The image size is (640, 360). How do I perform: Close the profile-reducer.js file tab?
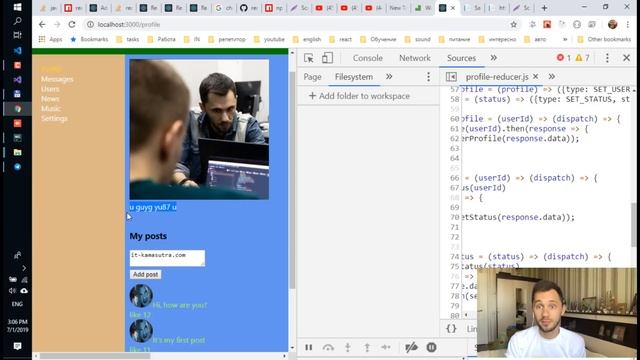click(x=536, y=76)
